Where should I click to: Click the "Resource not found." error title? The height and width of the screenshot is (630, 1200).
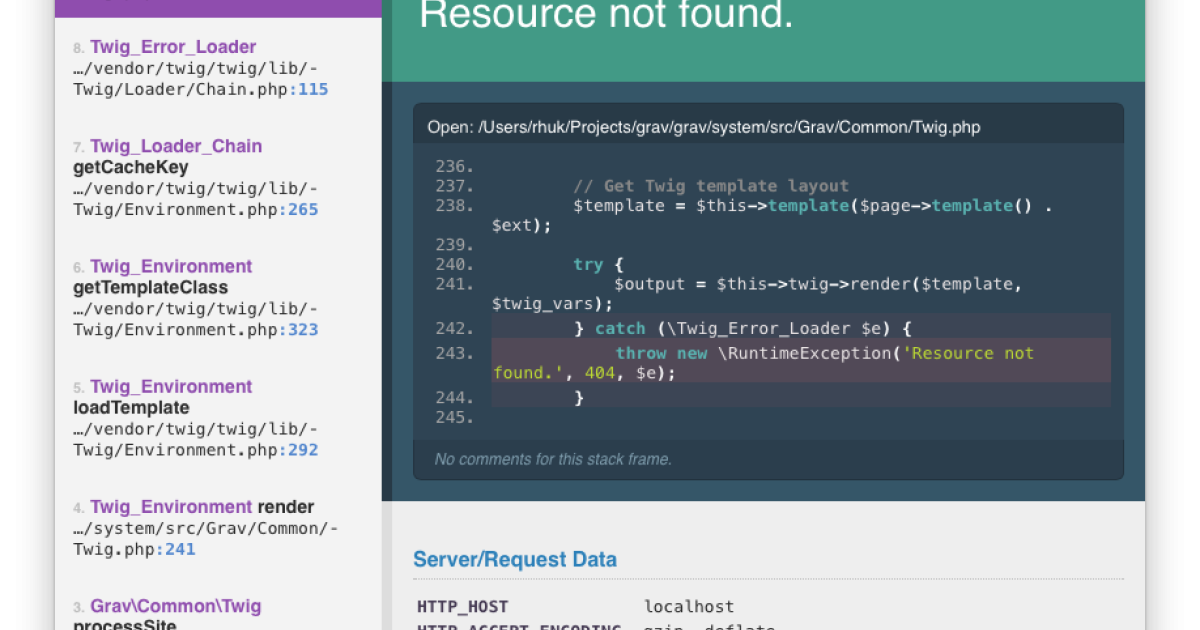(606, 15)
